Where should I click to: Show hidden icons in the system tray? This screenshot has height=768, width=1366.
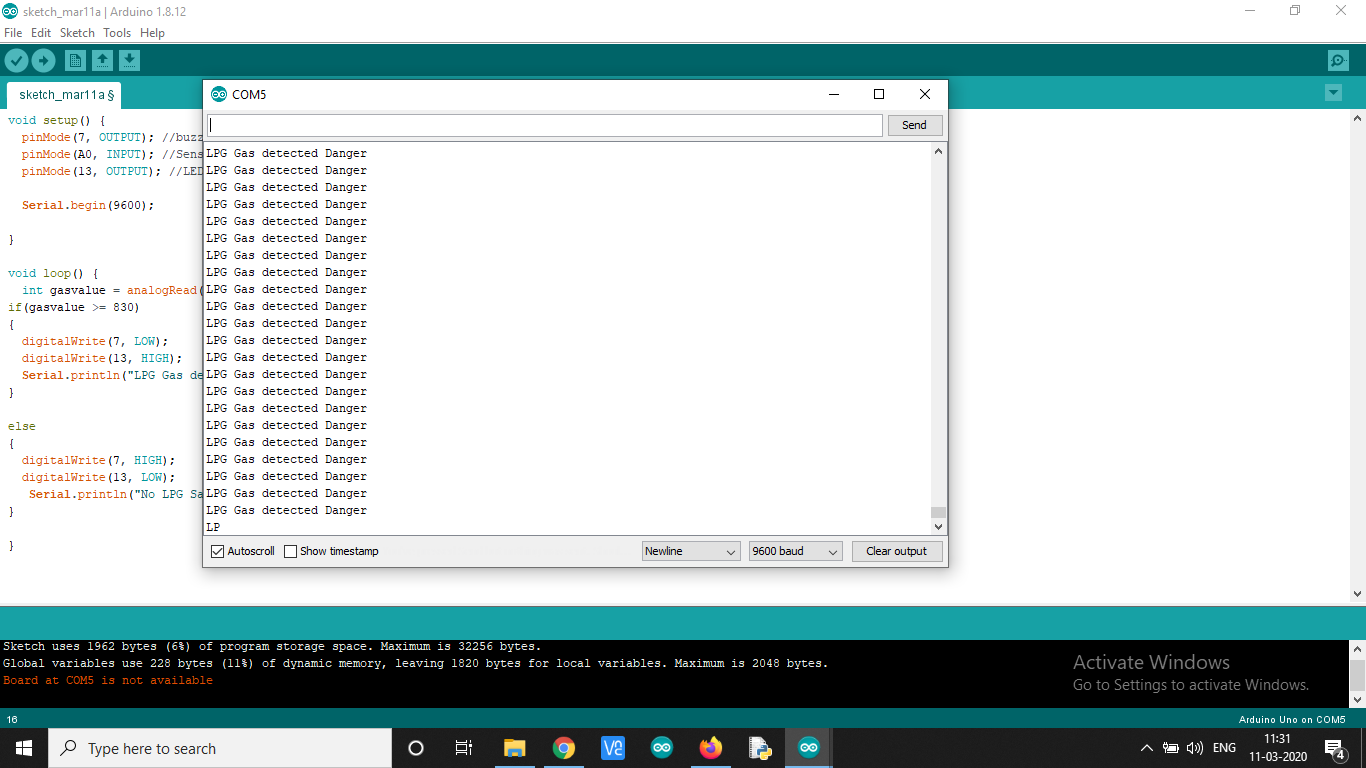point(1147,748)
